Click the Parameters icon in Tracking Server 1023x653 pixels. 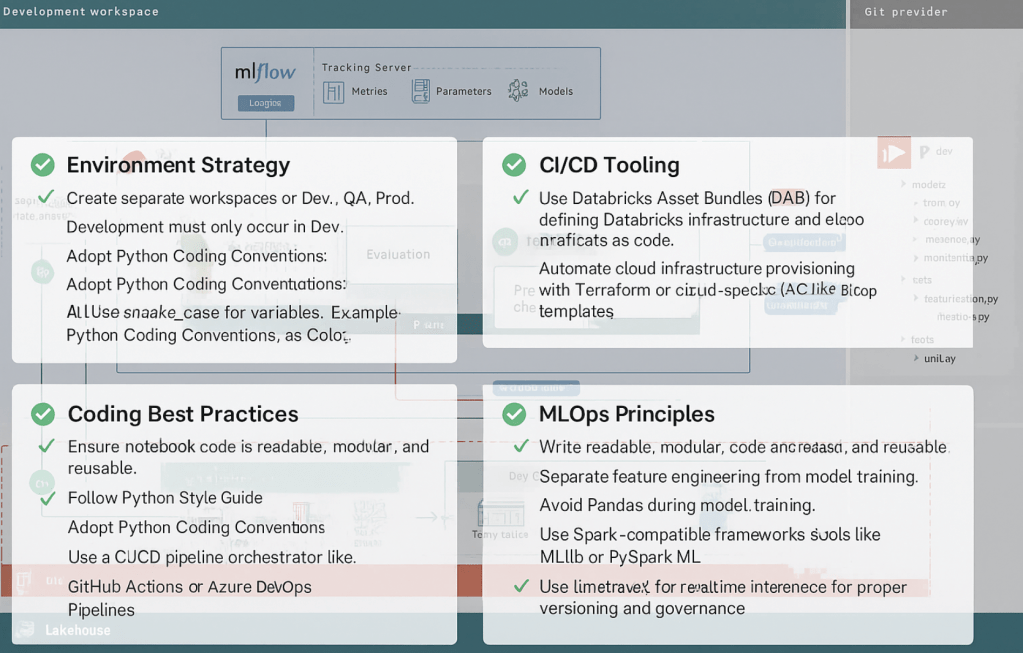pyautogui.click(x=421, y=91)
